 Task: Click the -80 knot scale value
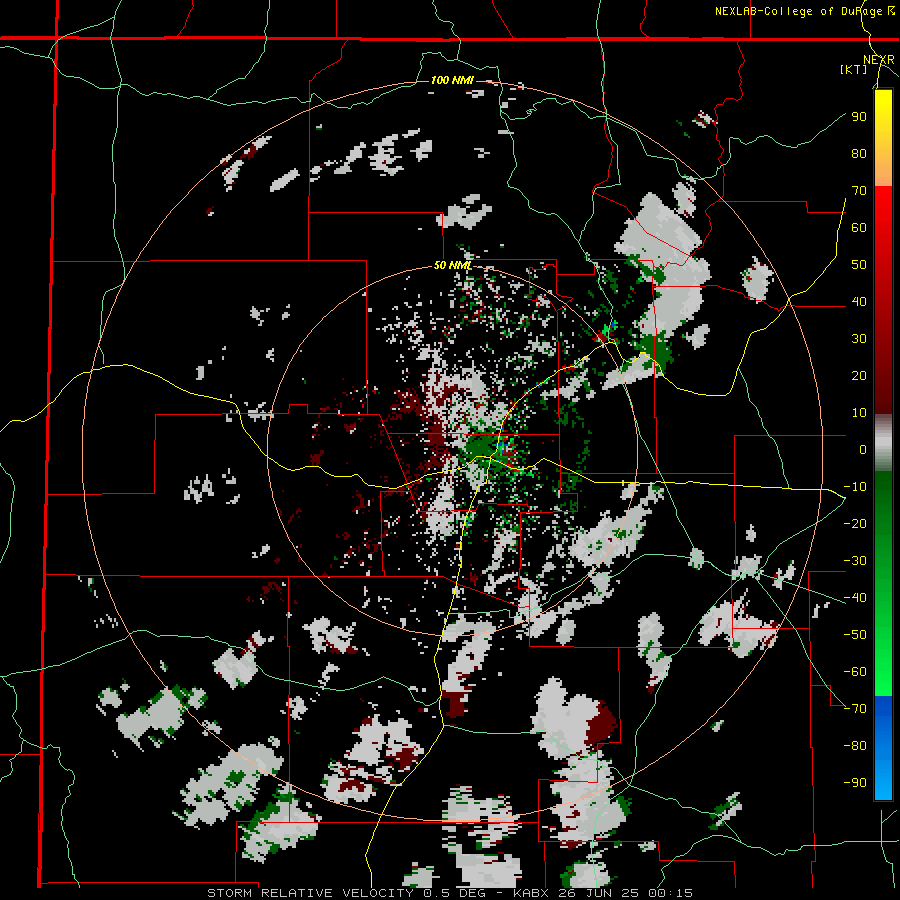click(x=855, y=746)
